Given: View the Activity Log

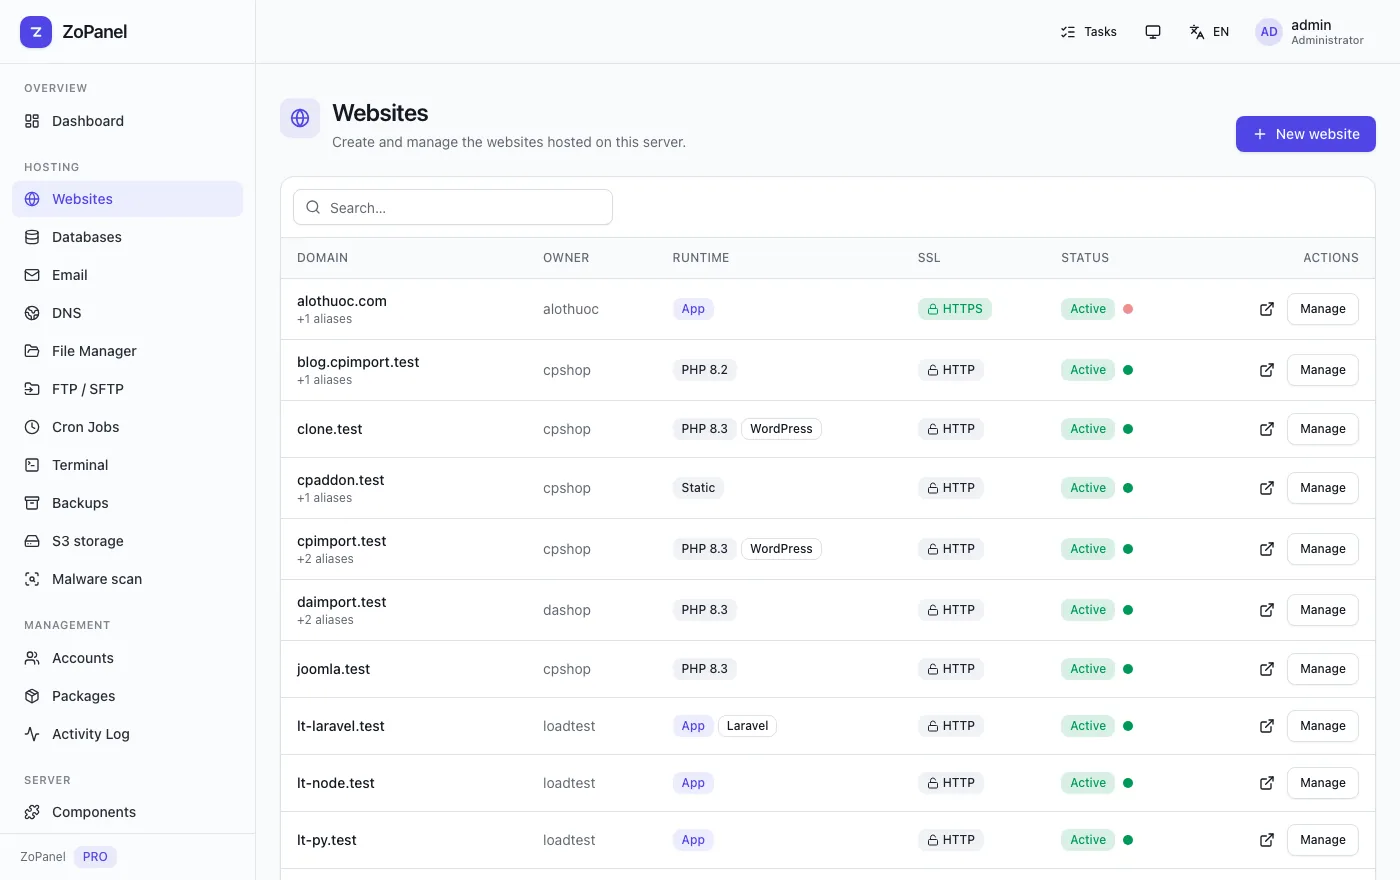Looking at the screenshot, I should click(x=128, y=734).
